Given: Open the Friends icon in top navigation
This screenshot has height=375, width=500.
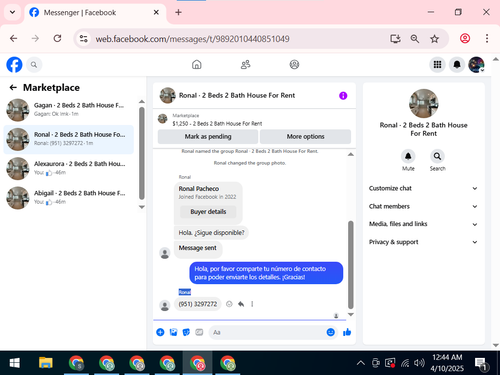Looking at the screenshot, I should click(x=246, y=64).
